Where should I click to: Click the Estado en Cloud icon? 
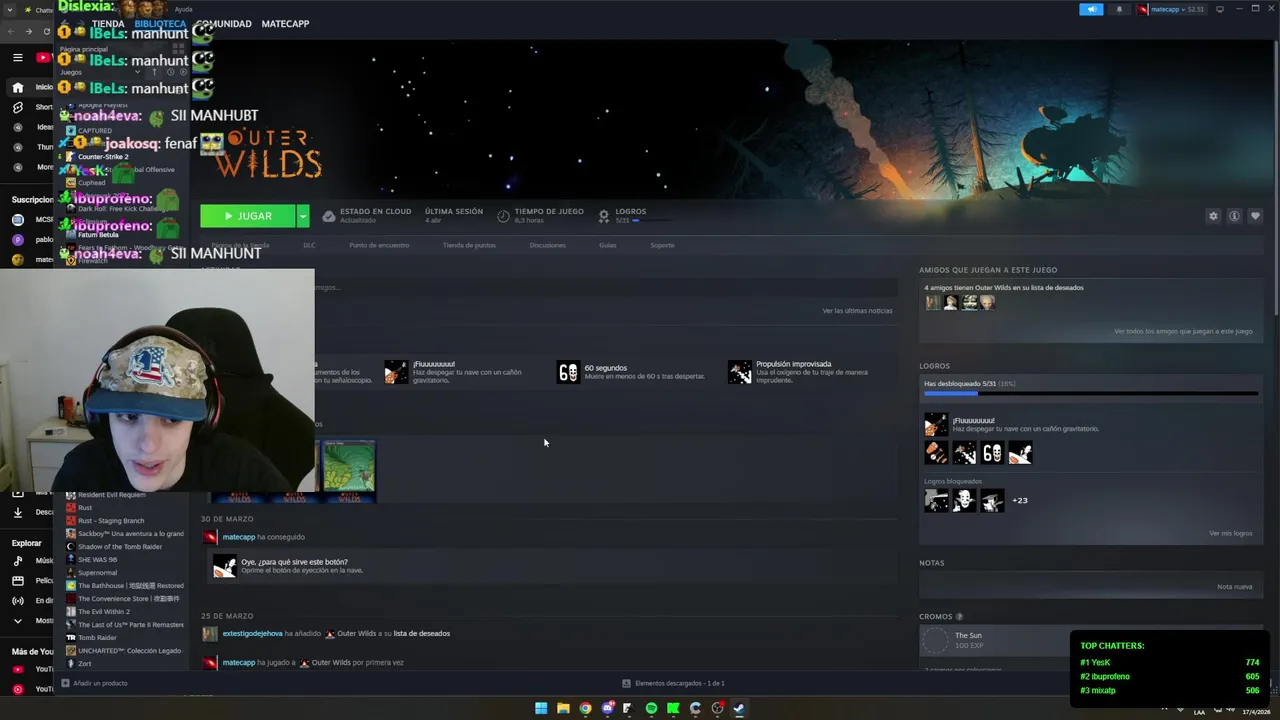pos(328,216)
